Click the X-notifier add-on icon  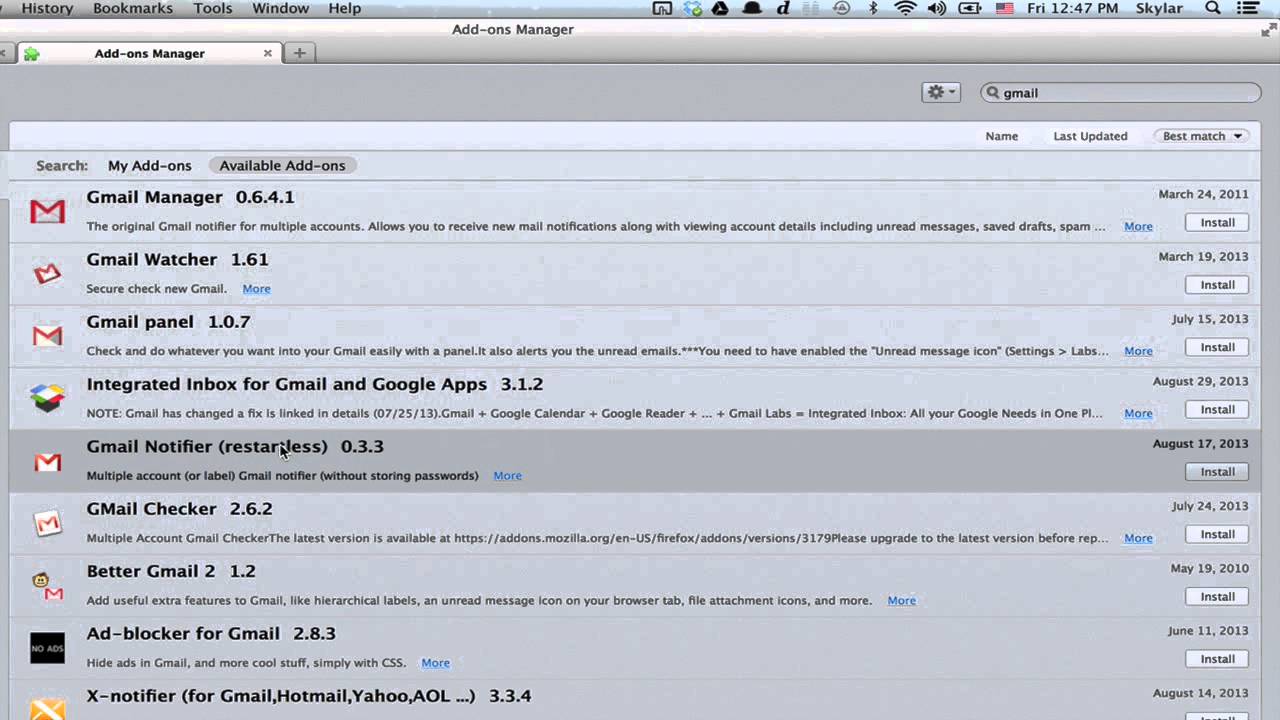point(47,708)
